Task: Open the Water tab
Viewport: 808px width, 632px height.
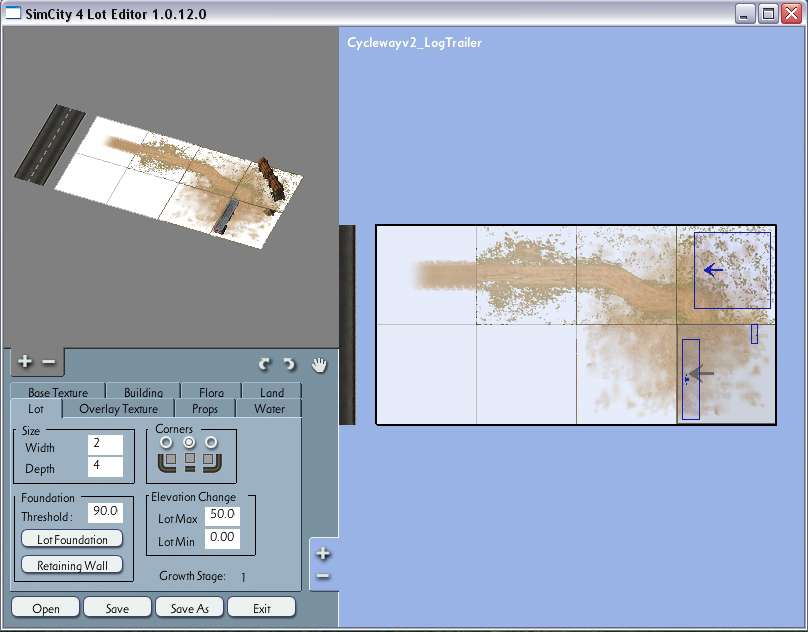Action: click(269, 409)
